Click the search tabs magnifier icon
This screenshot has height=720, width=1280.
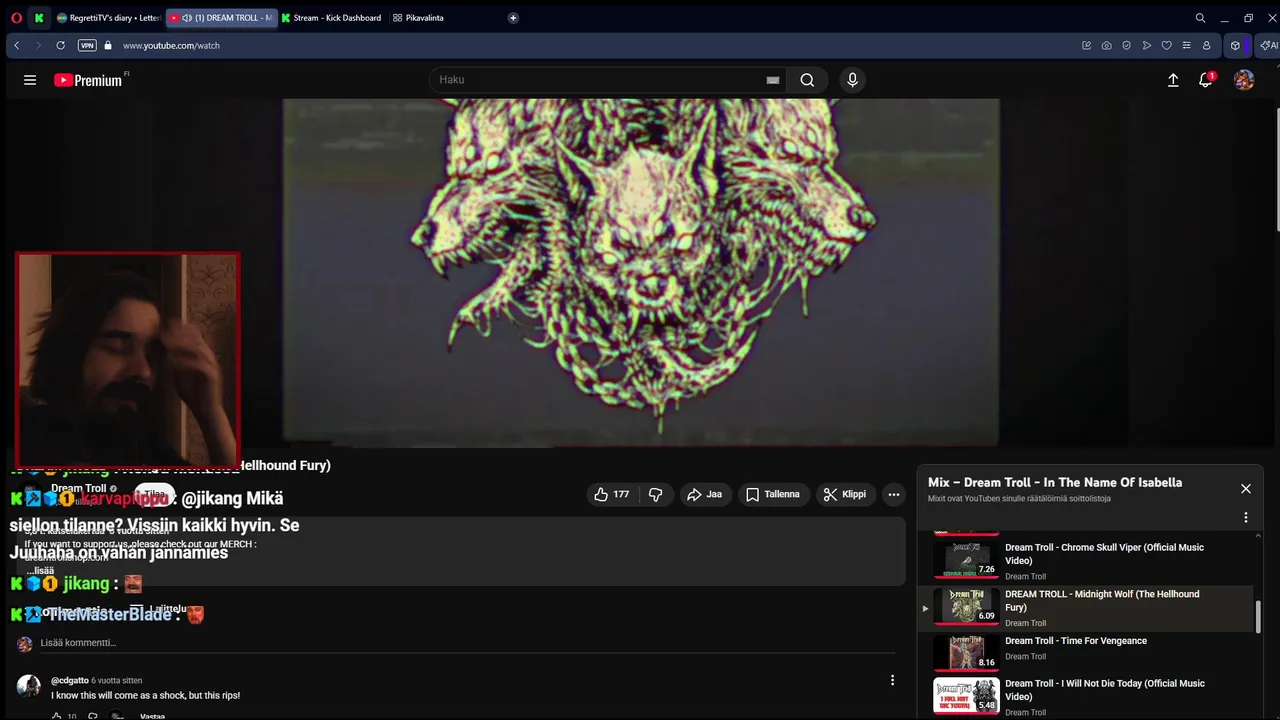[1200, 18]
